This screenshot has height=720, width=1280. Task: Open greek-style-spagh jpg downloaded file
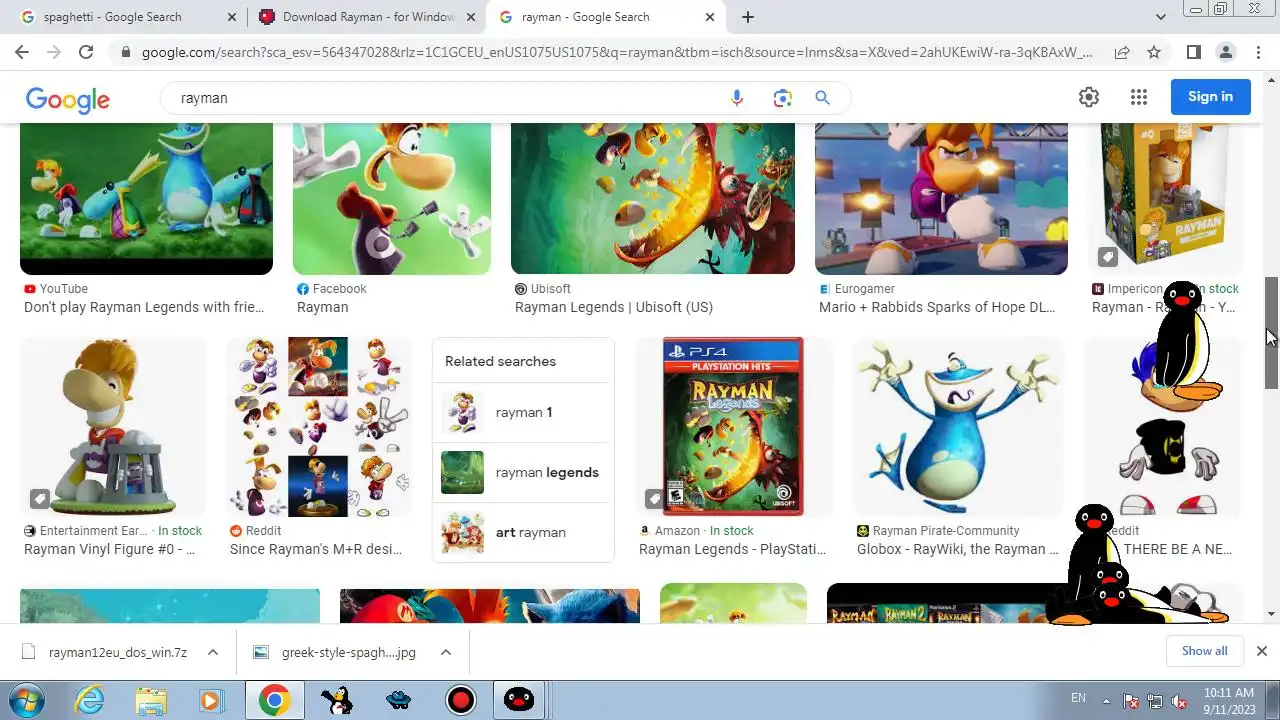pos(348,652)
